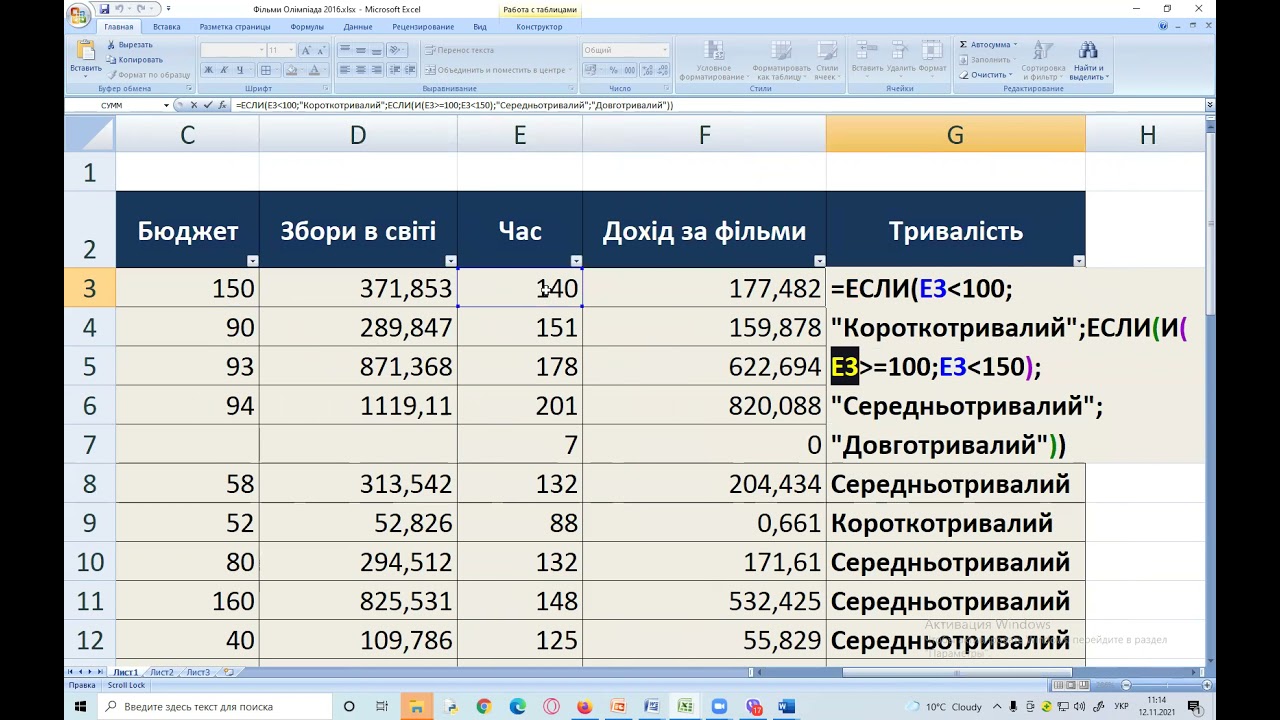Viewport: 1280px width, 720px height.
Task: Click the fill color bucket
Action: pos(291,70)
